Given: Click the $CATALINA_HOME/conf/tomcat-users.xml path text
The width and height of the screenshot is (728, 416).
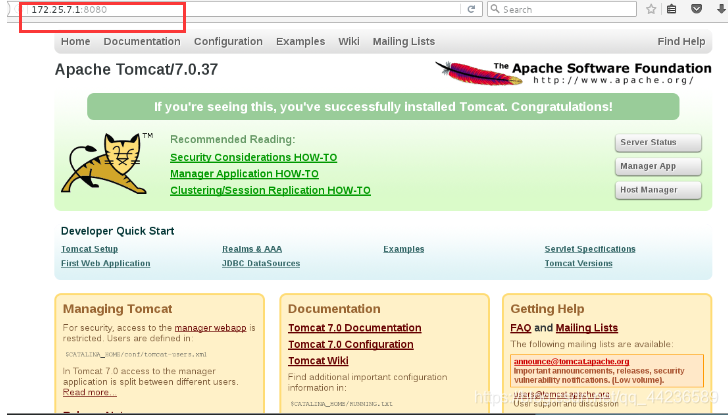Looking at the screenshot, I should (136, 354).
